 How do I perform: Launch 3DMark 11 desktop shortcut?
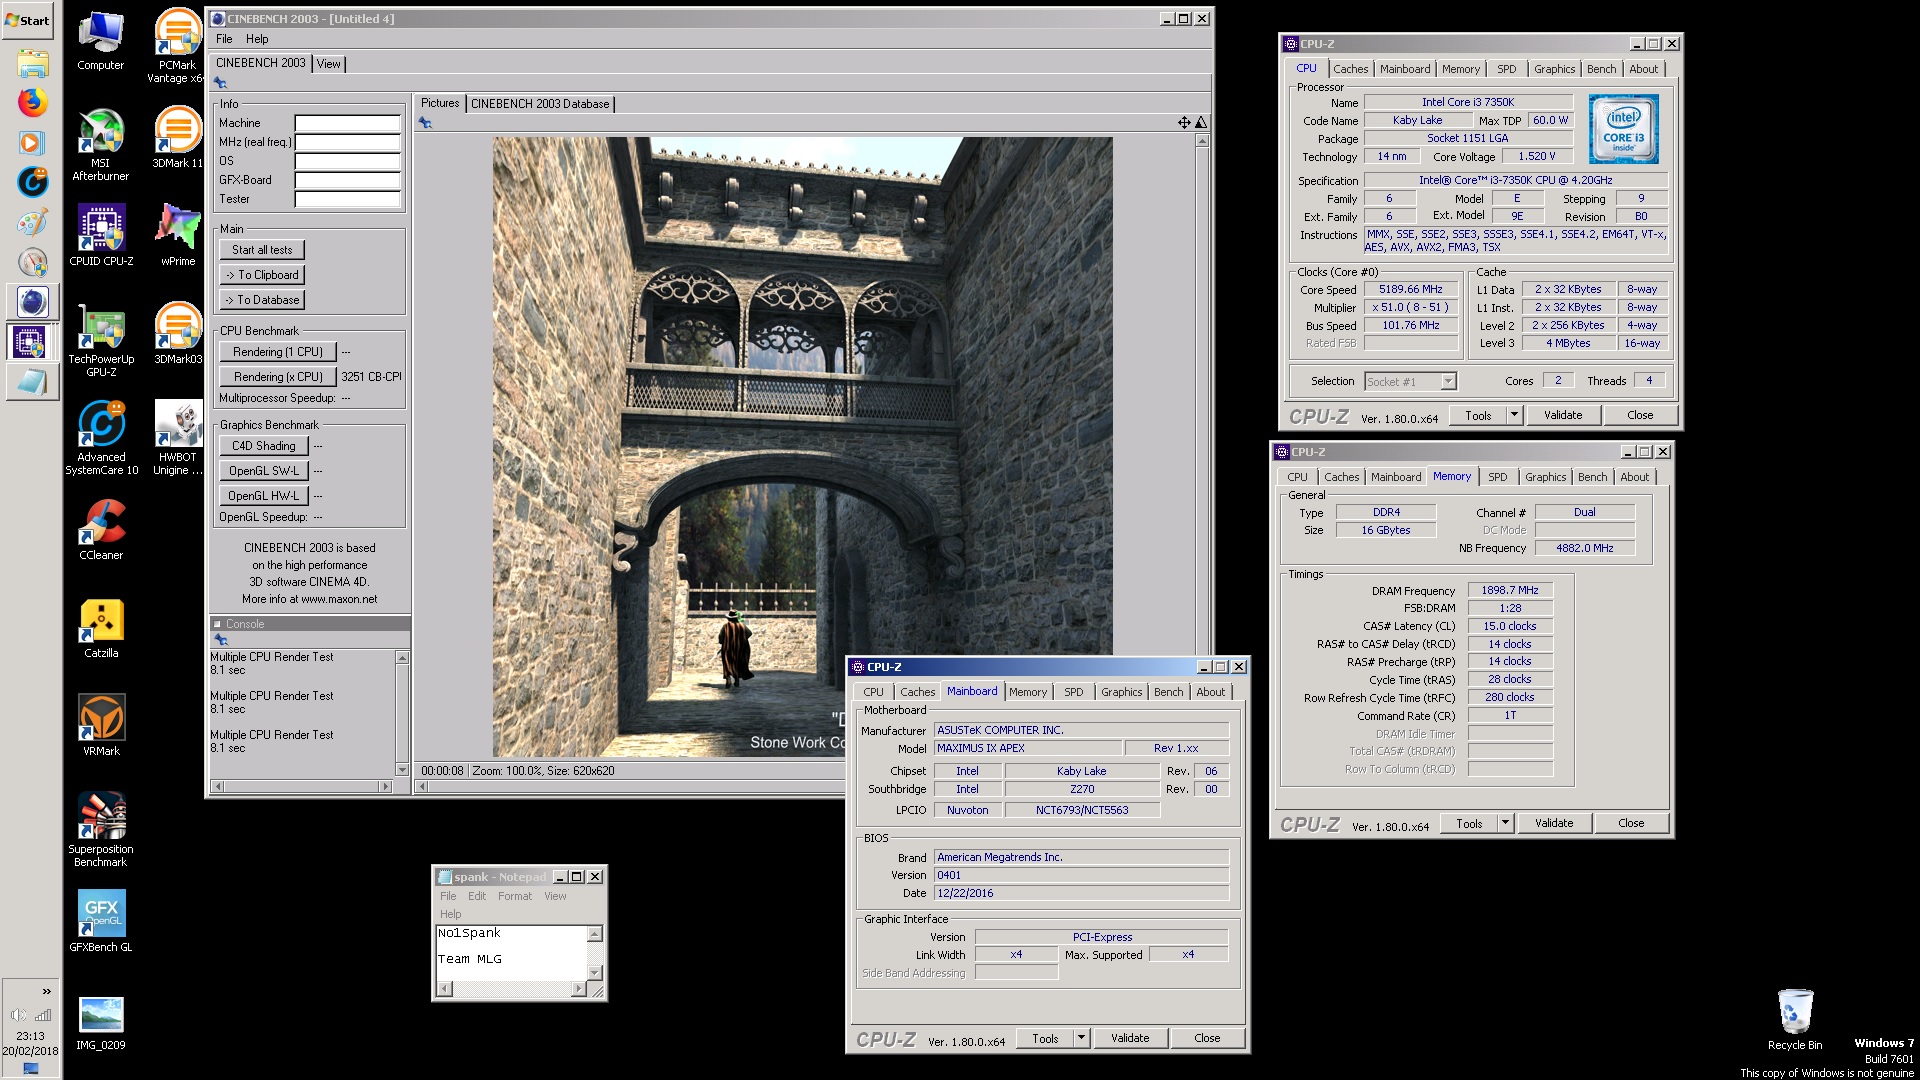[x=178, y=138]
